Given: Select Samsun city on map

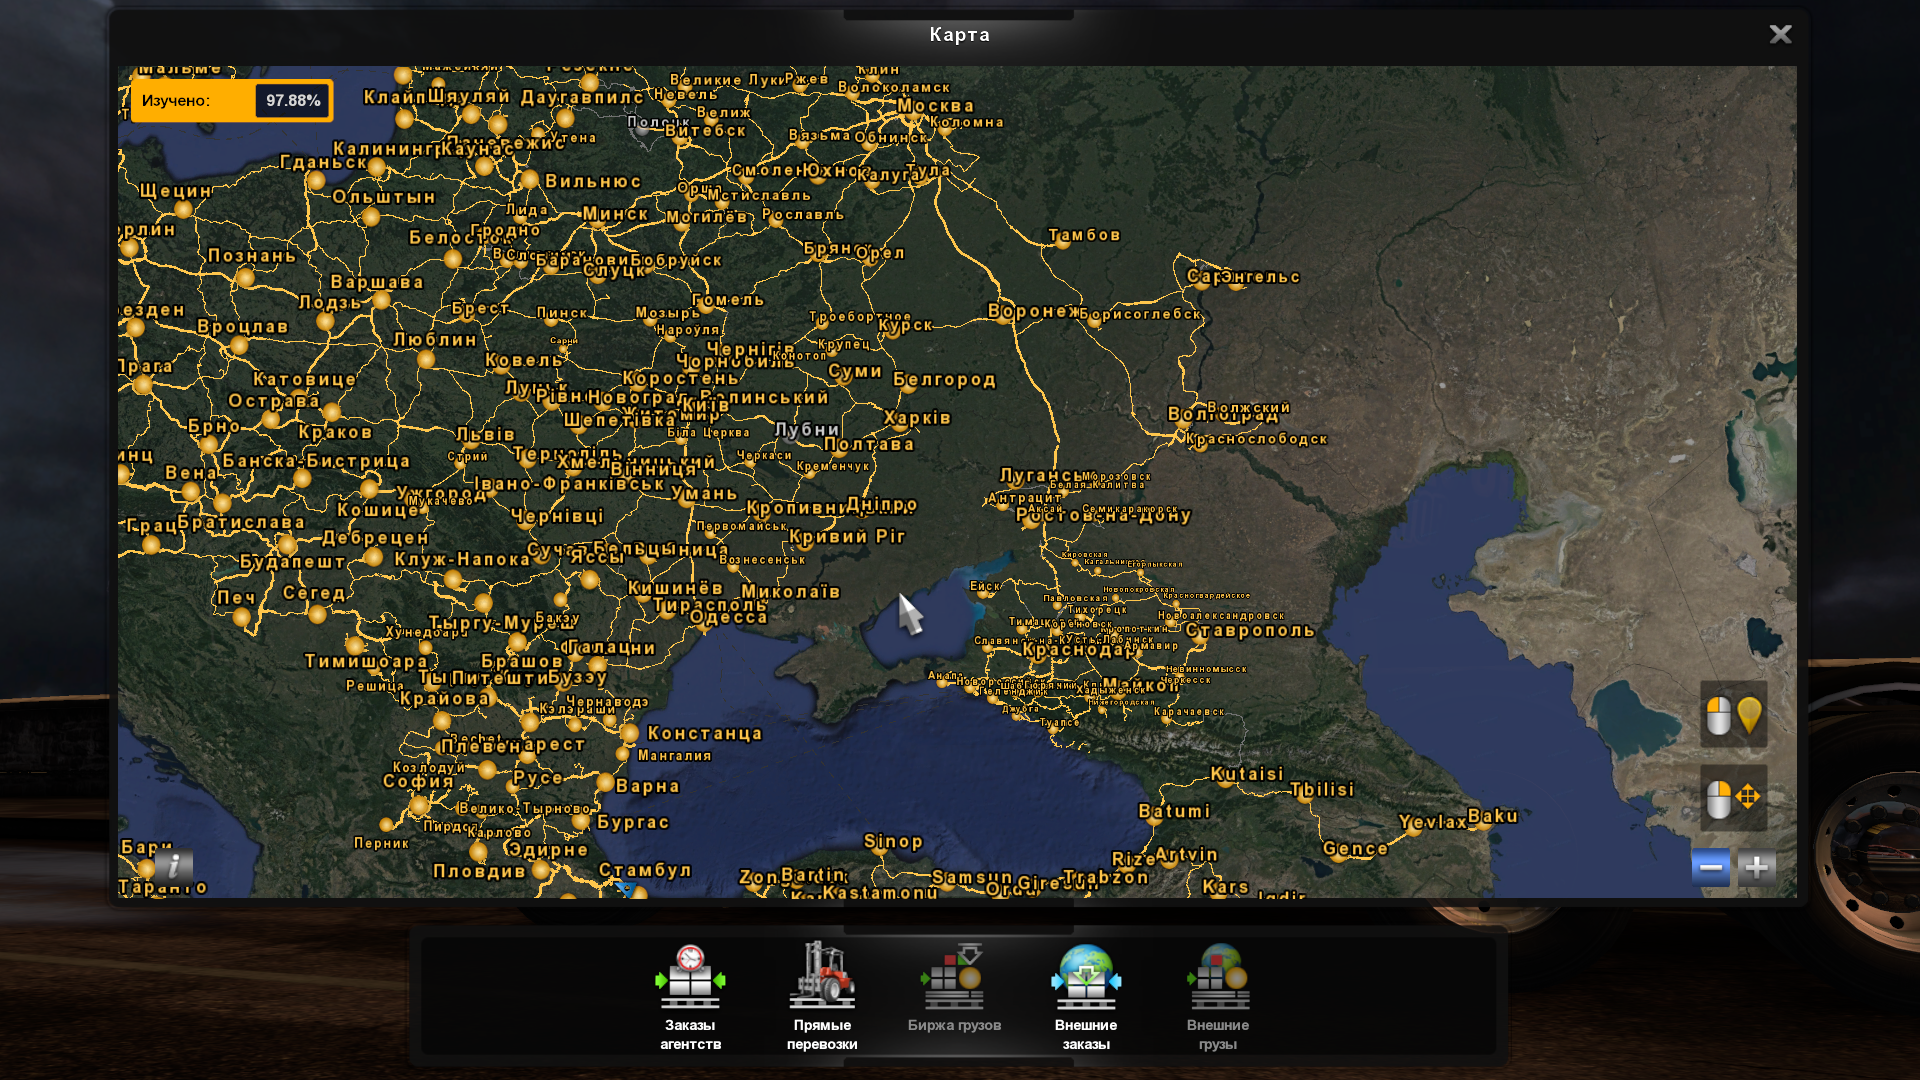Looking at the screenshot, I should pyautogui.click(x=972, y=877).
